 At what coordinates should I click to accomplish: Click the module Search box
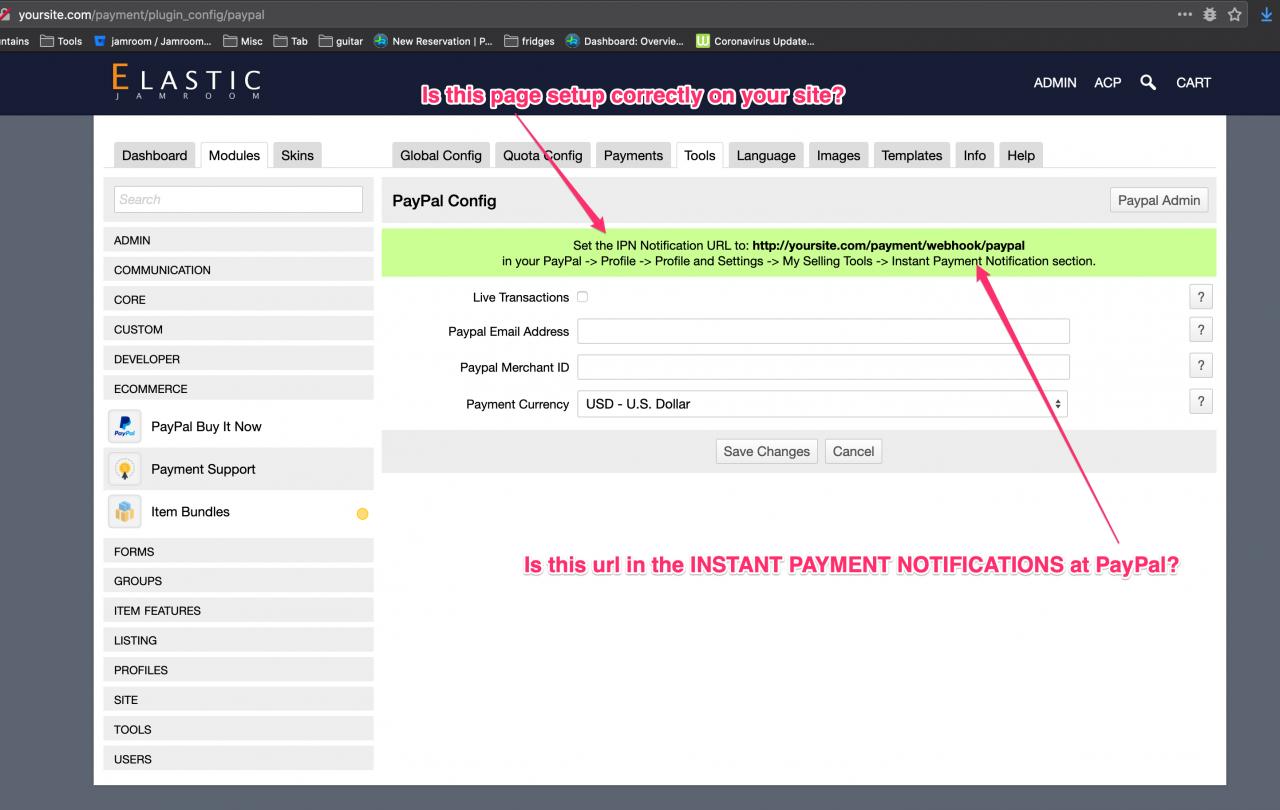[238, 199]
